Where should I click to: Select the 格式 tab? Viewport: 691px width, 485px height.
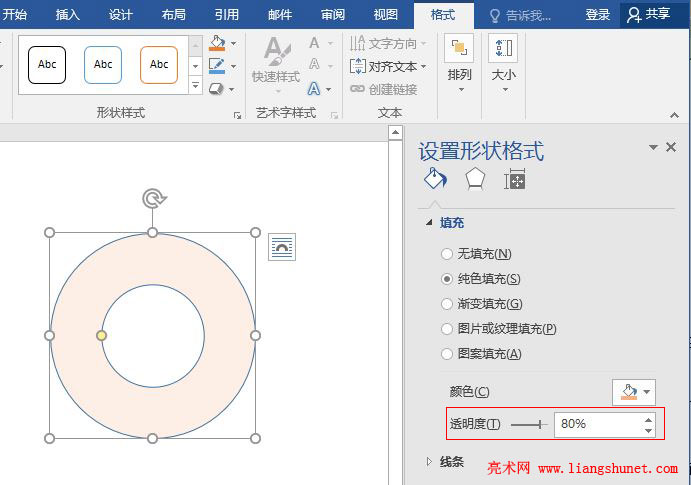tap(443, 15)
